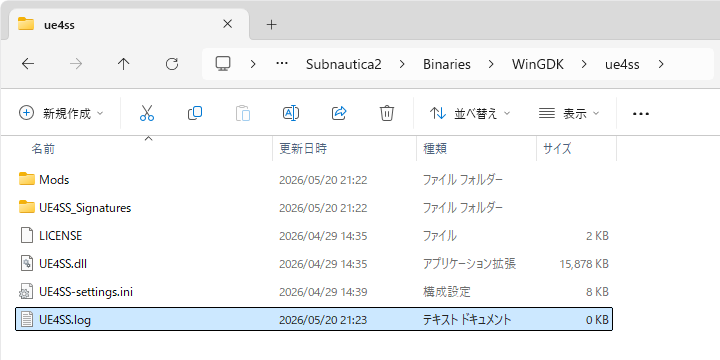The width and height of the screenshot is (720, 360).
Task: Click the テキスト ドキュメント type cell
Action: (x=467, y=320)
